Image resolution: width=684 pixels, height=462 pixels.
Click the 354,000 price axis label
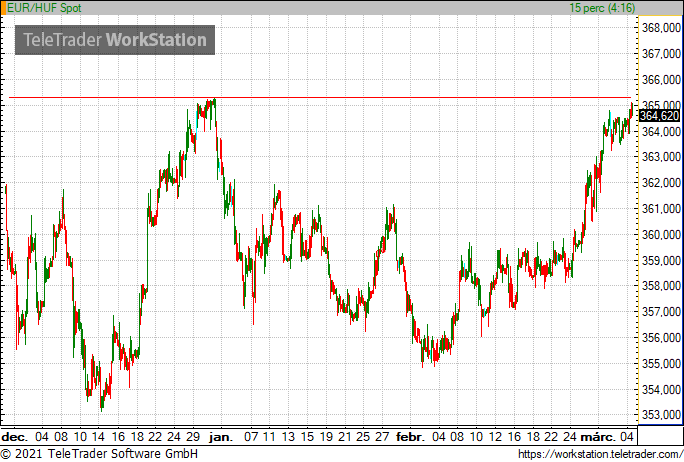[661, 389]
